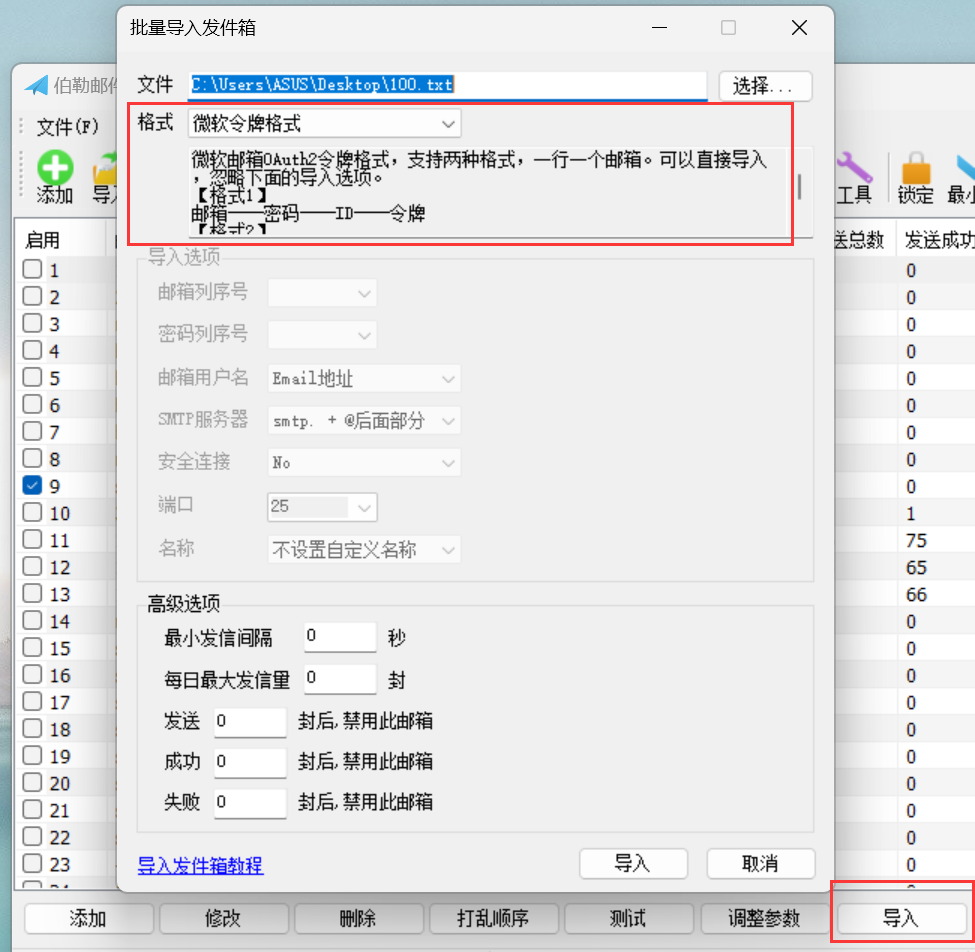Open the 导入发件箱教程 tutorial link

coord(200,865)
